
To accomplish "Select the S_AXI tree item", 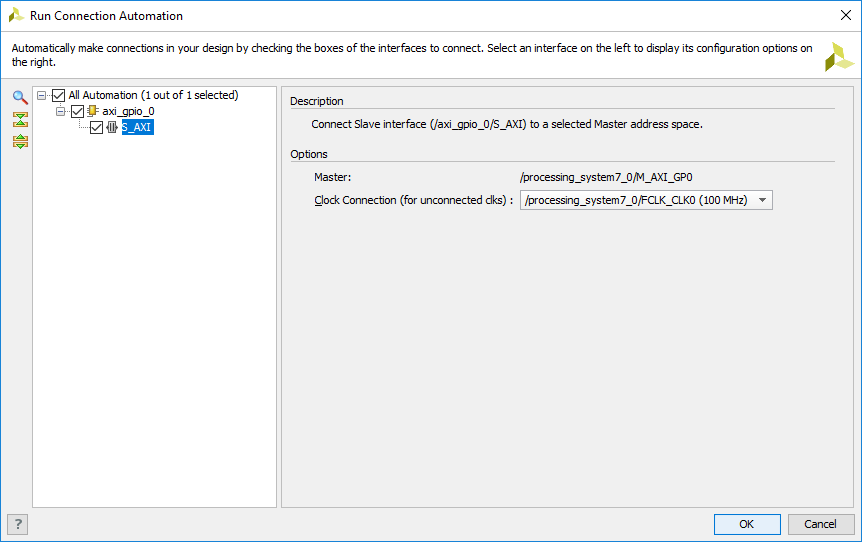I will (x=137, y=128).
